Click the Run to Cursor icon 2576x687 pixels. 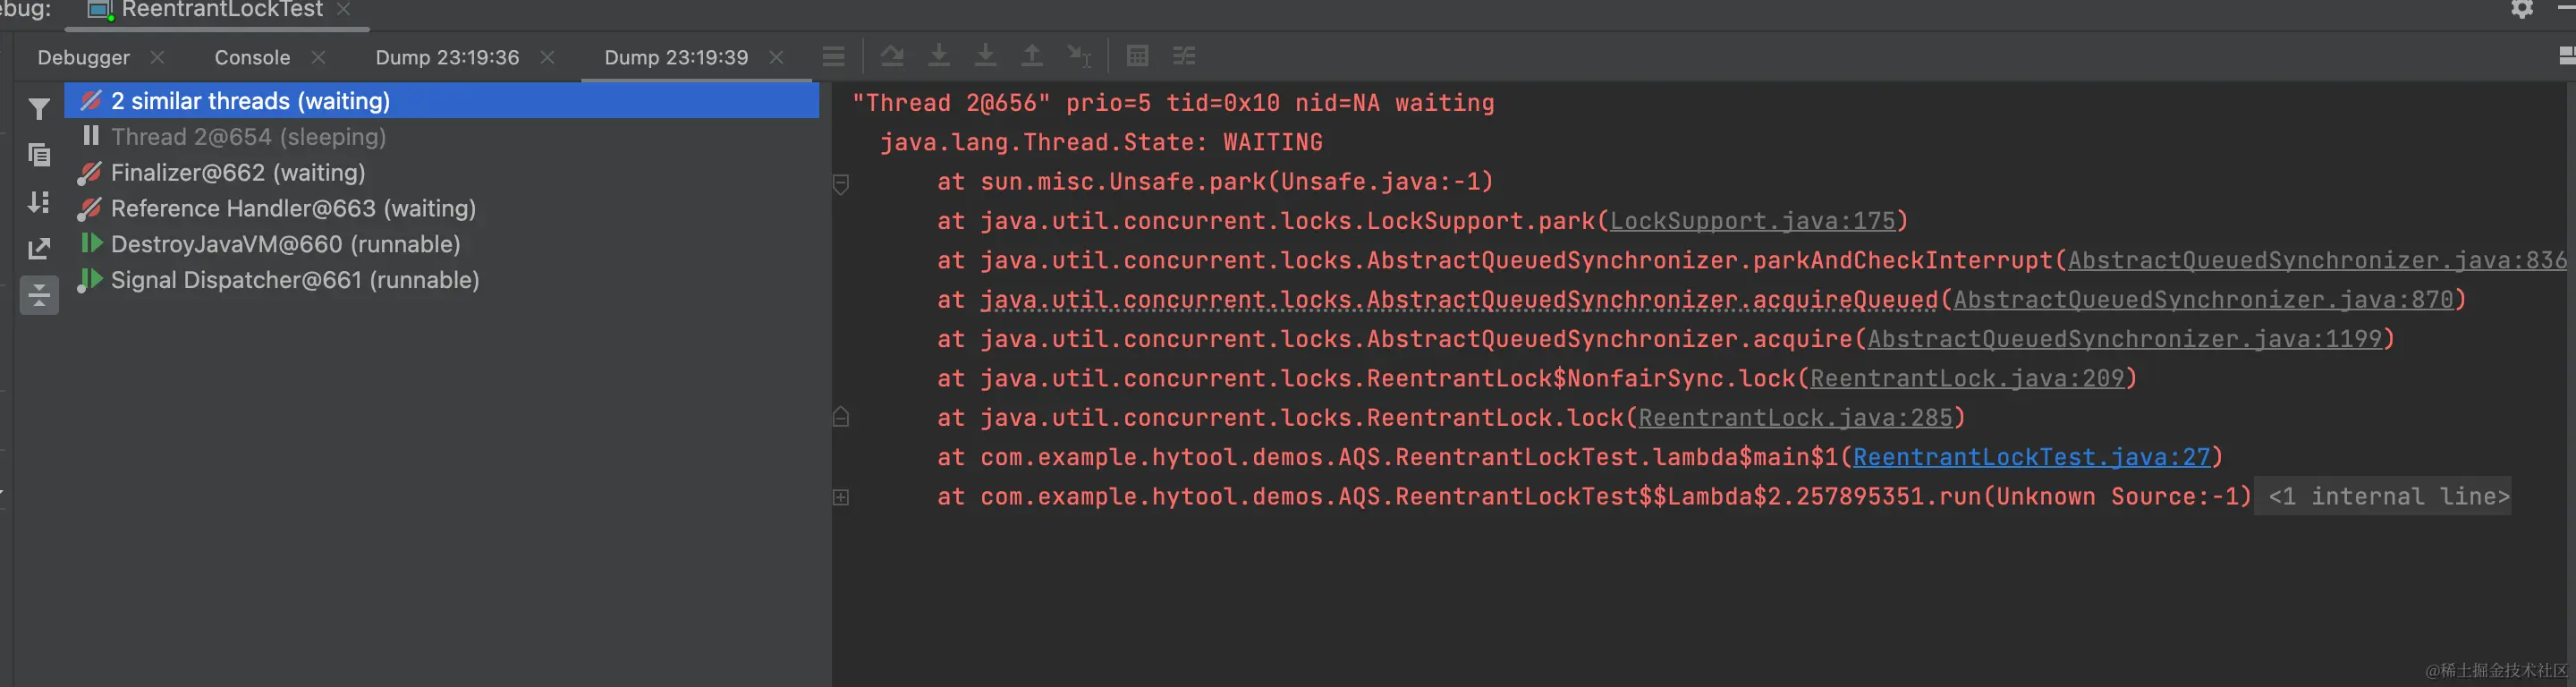pos(1079,56)
